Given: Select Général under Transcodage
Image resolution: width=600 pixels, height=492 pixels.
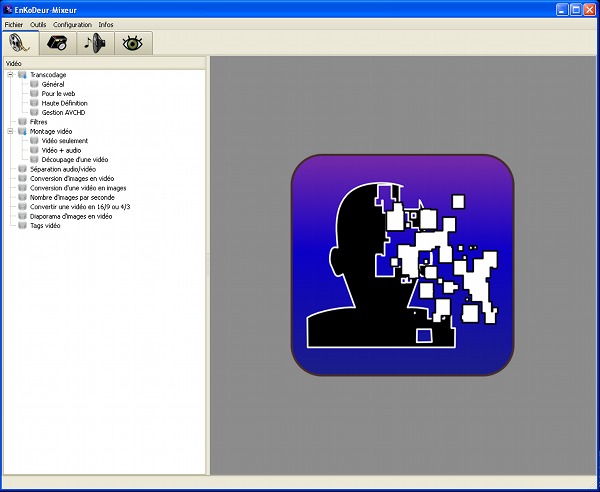Looking at the screenshot, I should coord(53,84).
